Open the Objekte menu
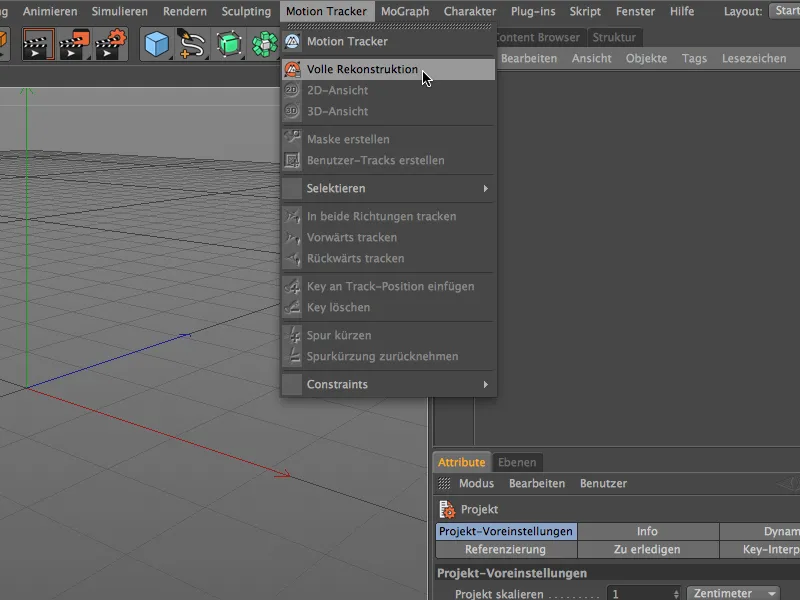800x600 pixels. (x=646, y=58)
